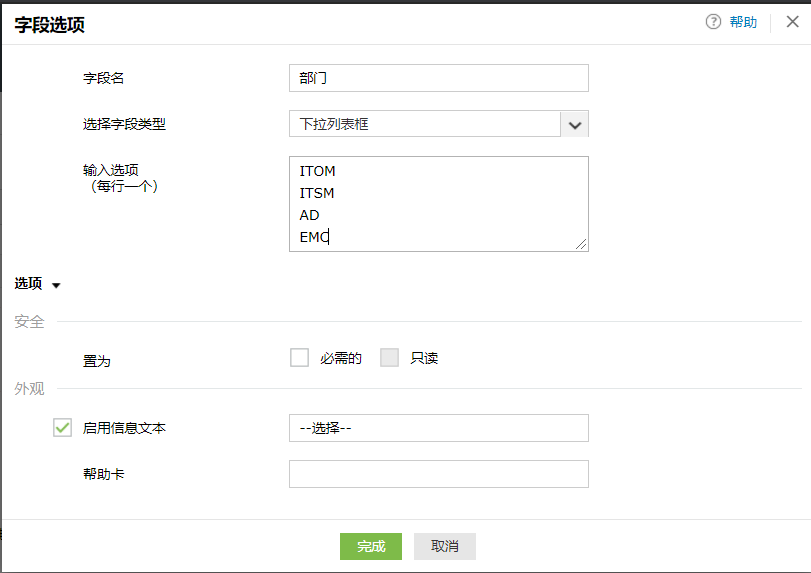Click the ITOM line in options textarea
This screenshot has height=573, width=811.
coord(317,171)
